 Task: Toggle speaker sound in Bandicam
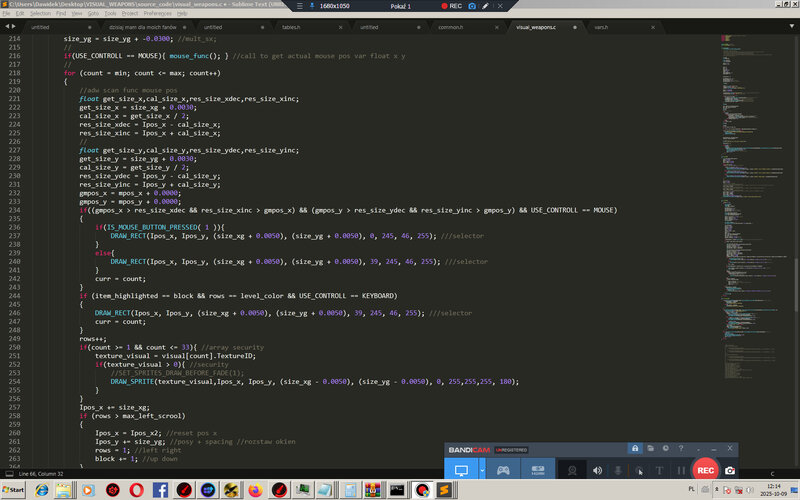click(598, 470)
